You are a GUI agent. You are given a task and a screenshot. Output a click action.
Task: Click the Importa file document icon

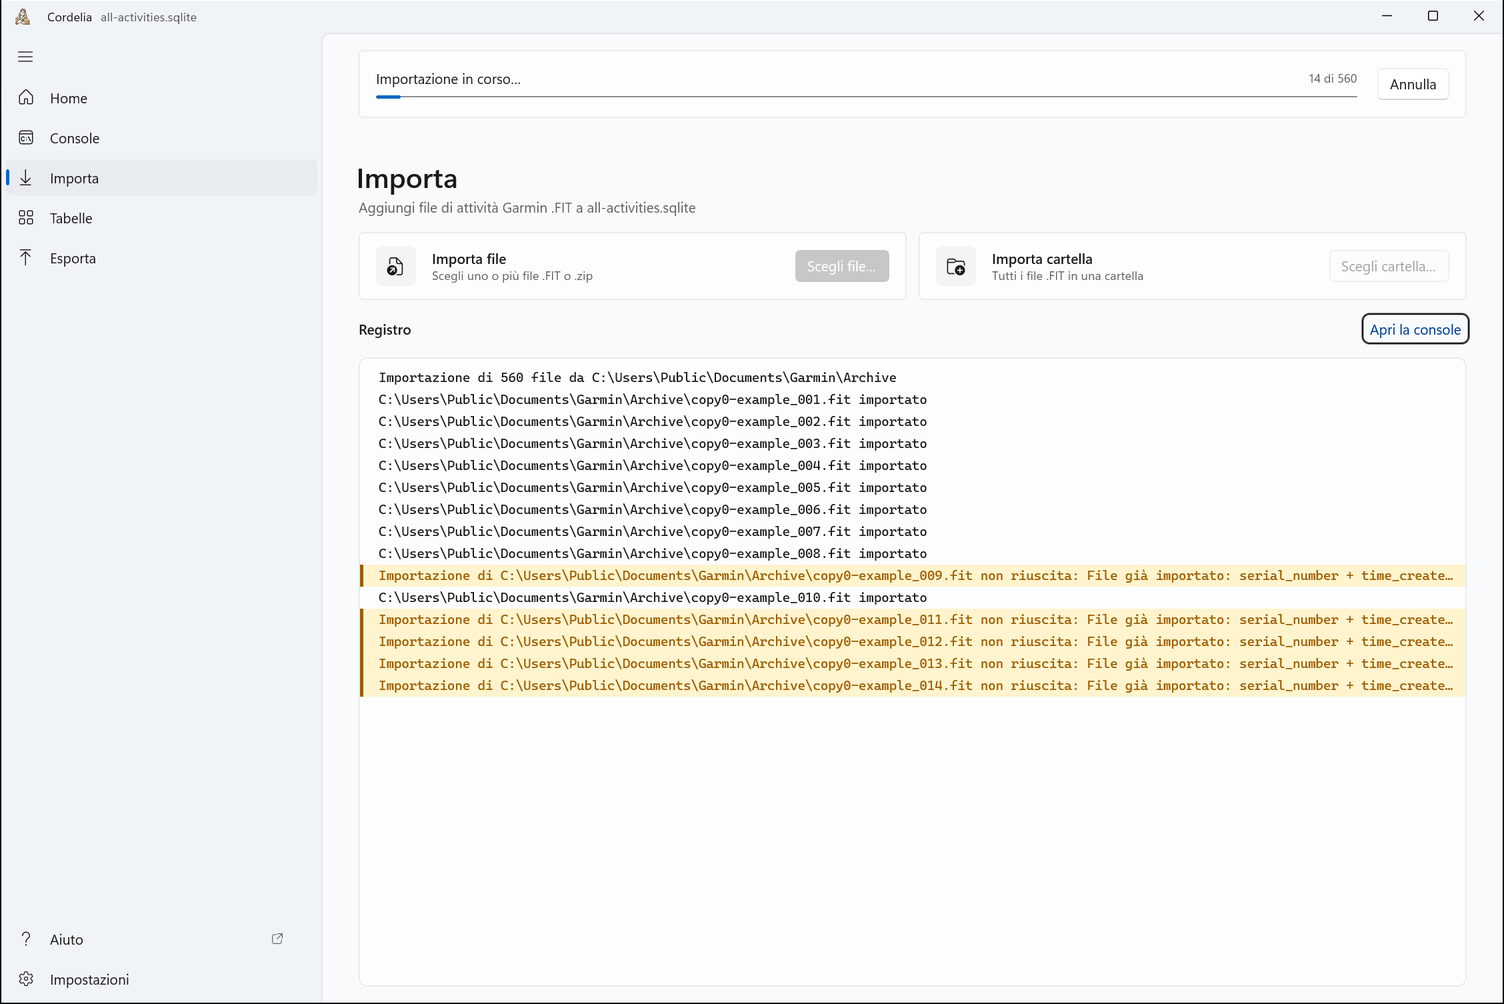click(396, 266)
